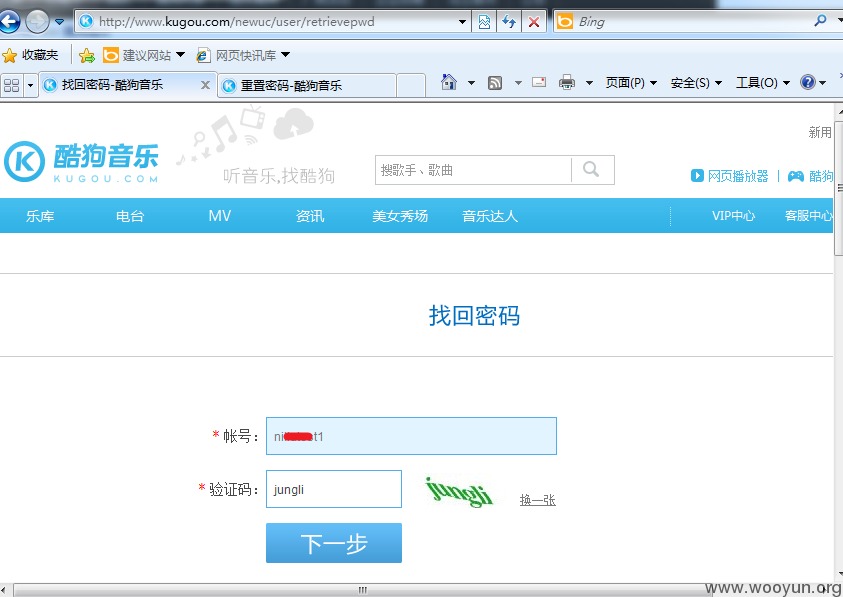Click the 酷狗 games controller link
Image resolution: width=843 pixels, height=597 pixels.
click(810, 176)
